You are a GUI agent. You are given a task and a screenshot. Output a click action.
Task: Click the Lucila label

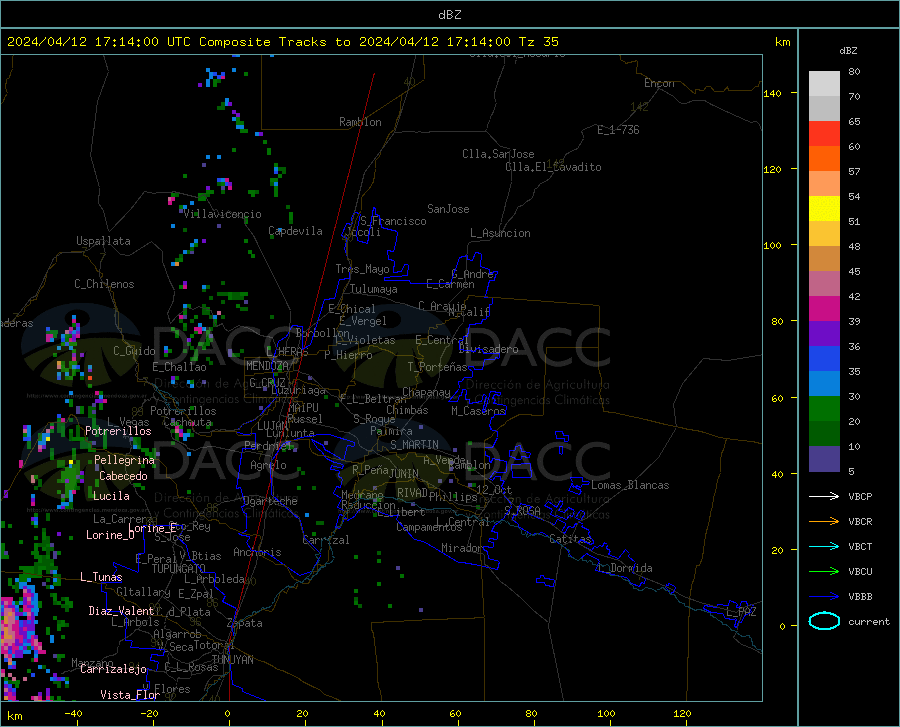pyautogui.click(x=111, y=496)
